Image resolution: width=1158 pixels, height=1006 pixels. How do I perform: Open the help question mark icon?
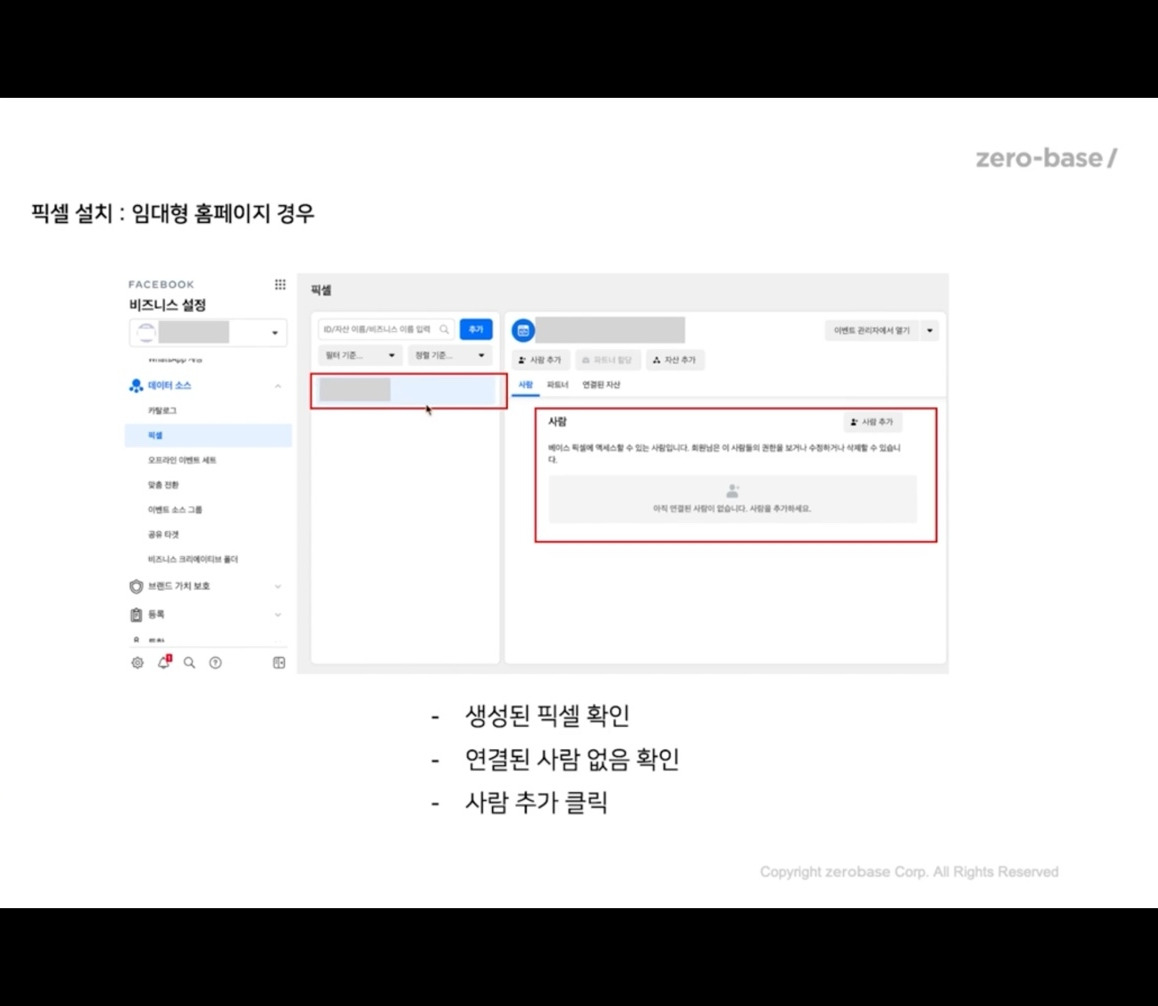click(216, 663)
